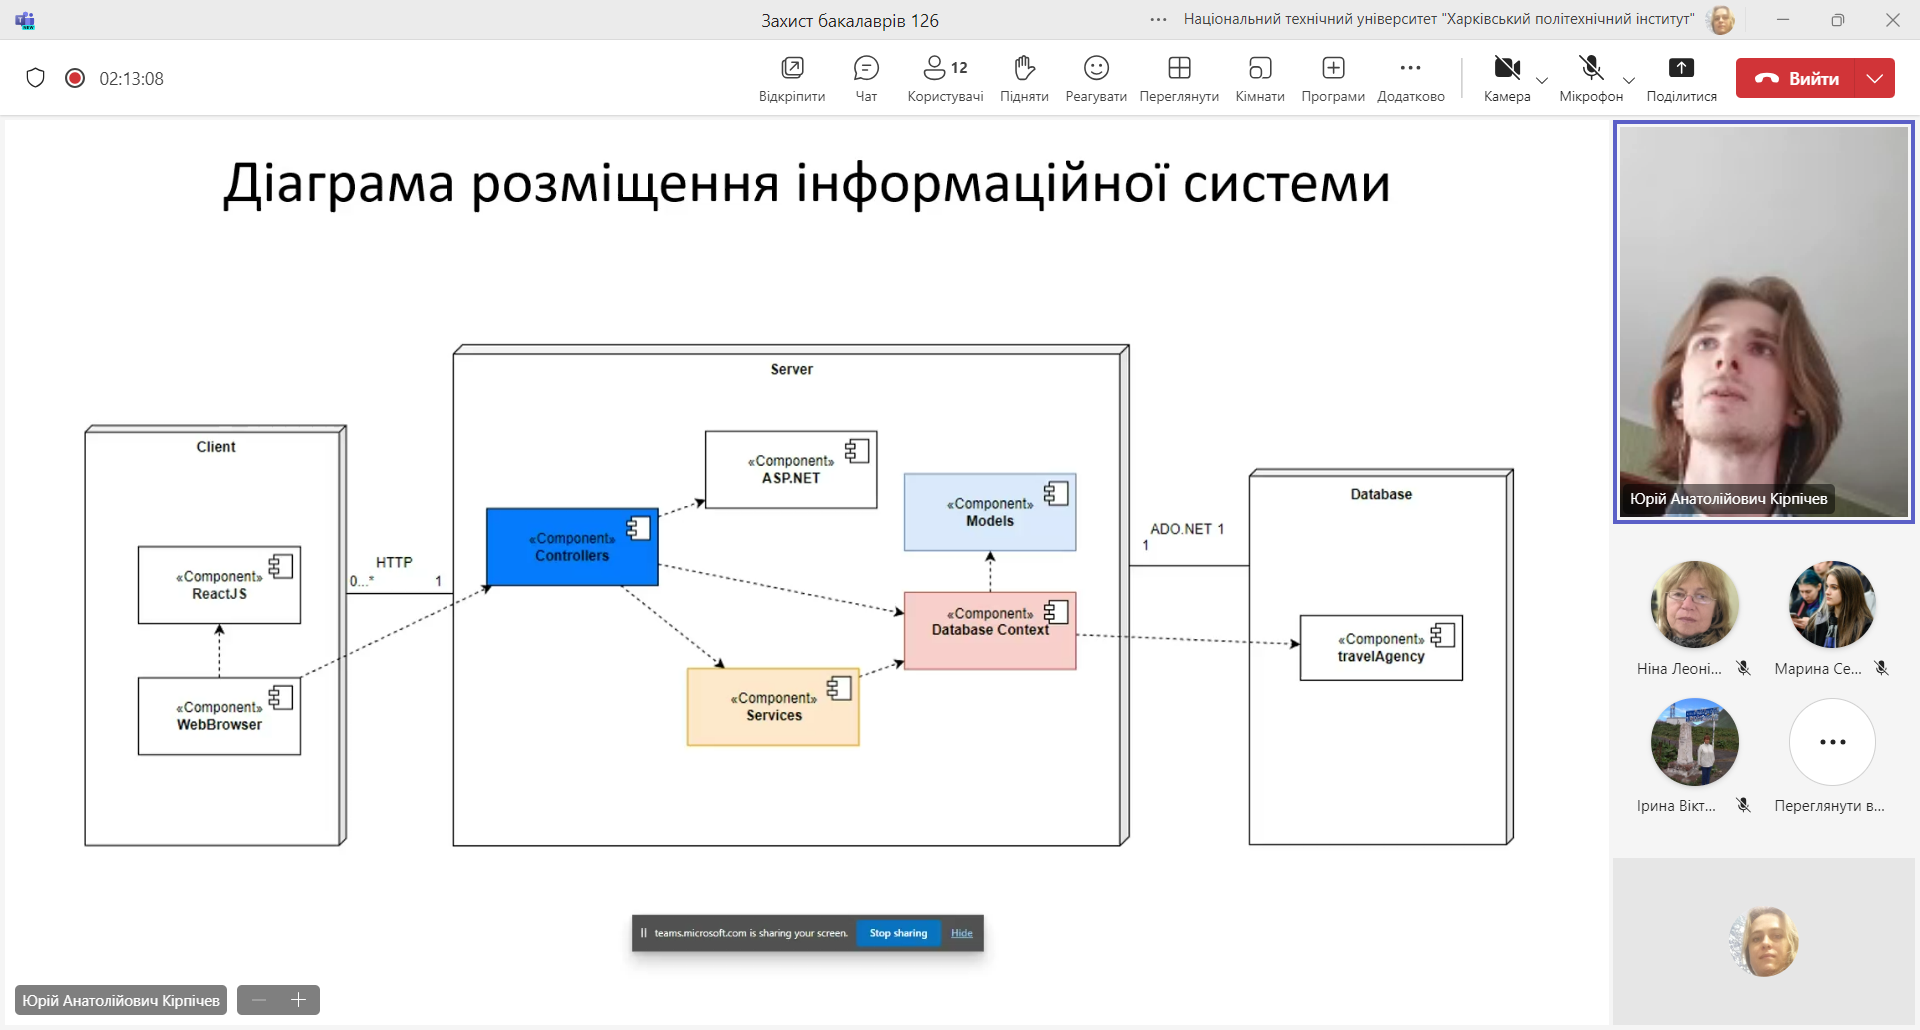
Task: Open the reactions menu
Action: tap(1096, 79)
